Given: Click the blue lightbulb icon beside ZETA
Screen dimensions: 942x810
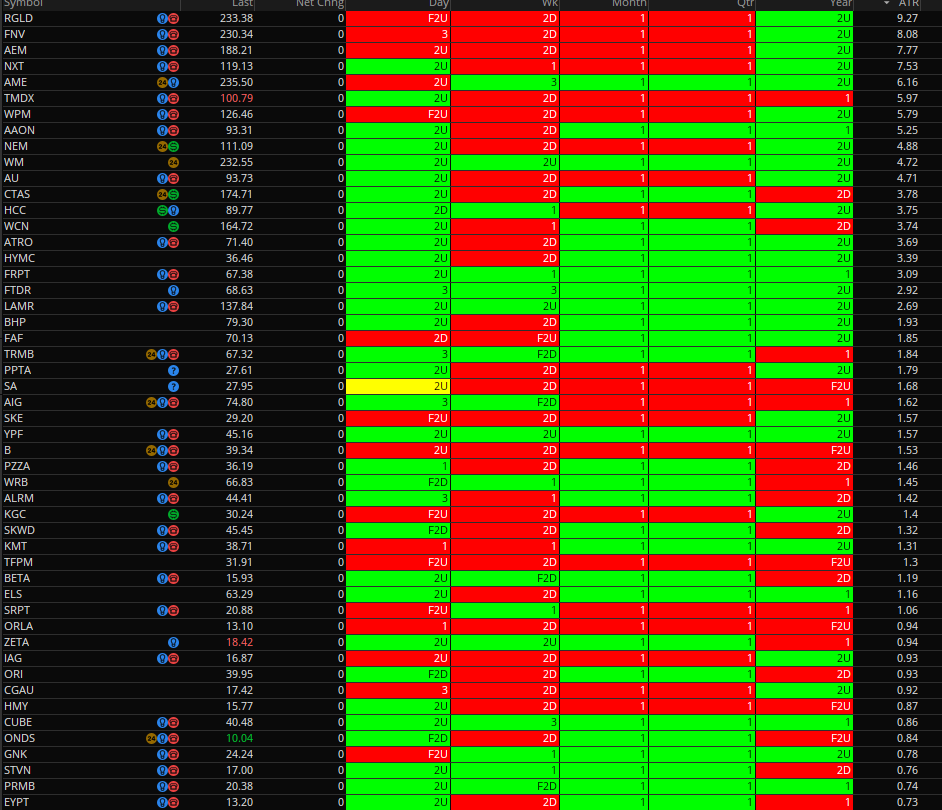Looking at the screenshot, I should pos(174,642).
